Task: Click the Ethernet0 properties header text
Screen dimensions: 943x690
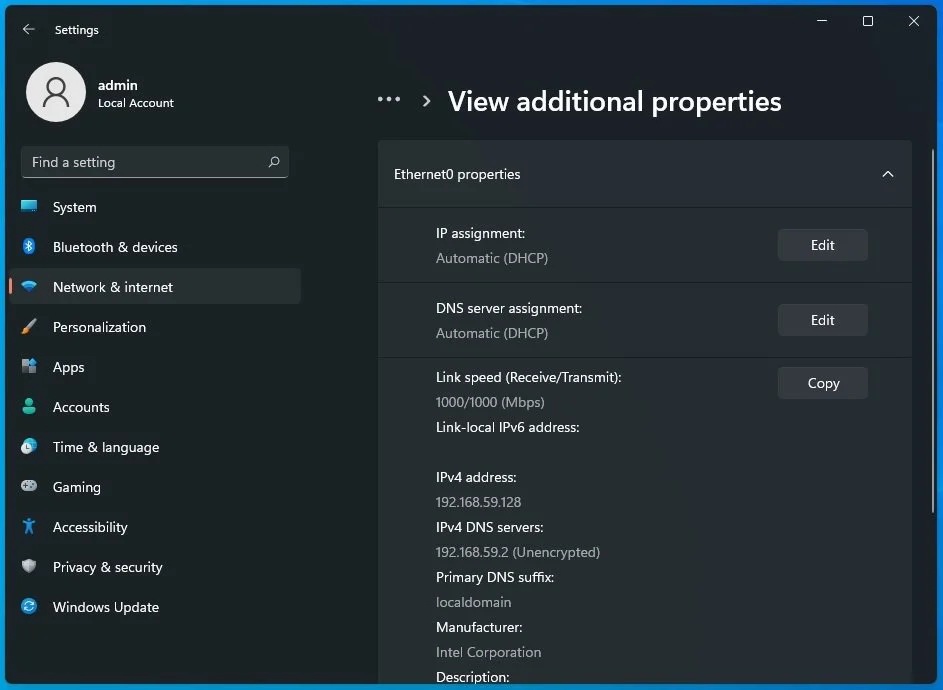Action: (457, 174)
